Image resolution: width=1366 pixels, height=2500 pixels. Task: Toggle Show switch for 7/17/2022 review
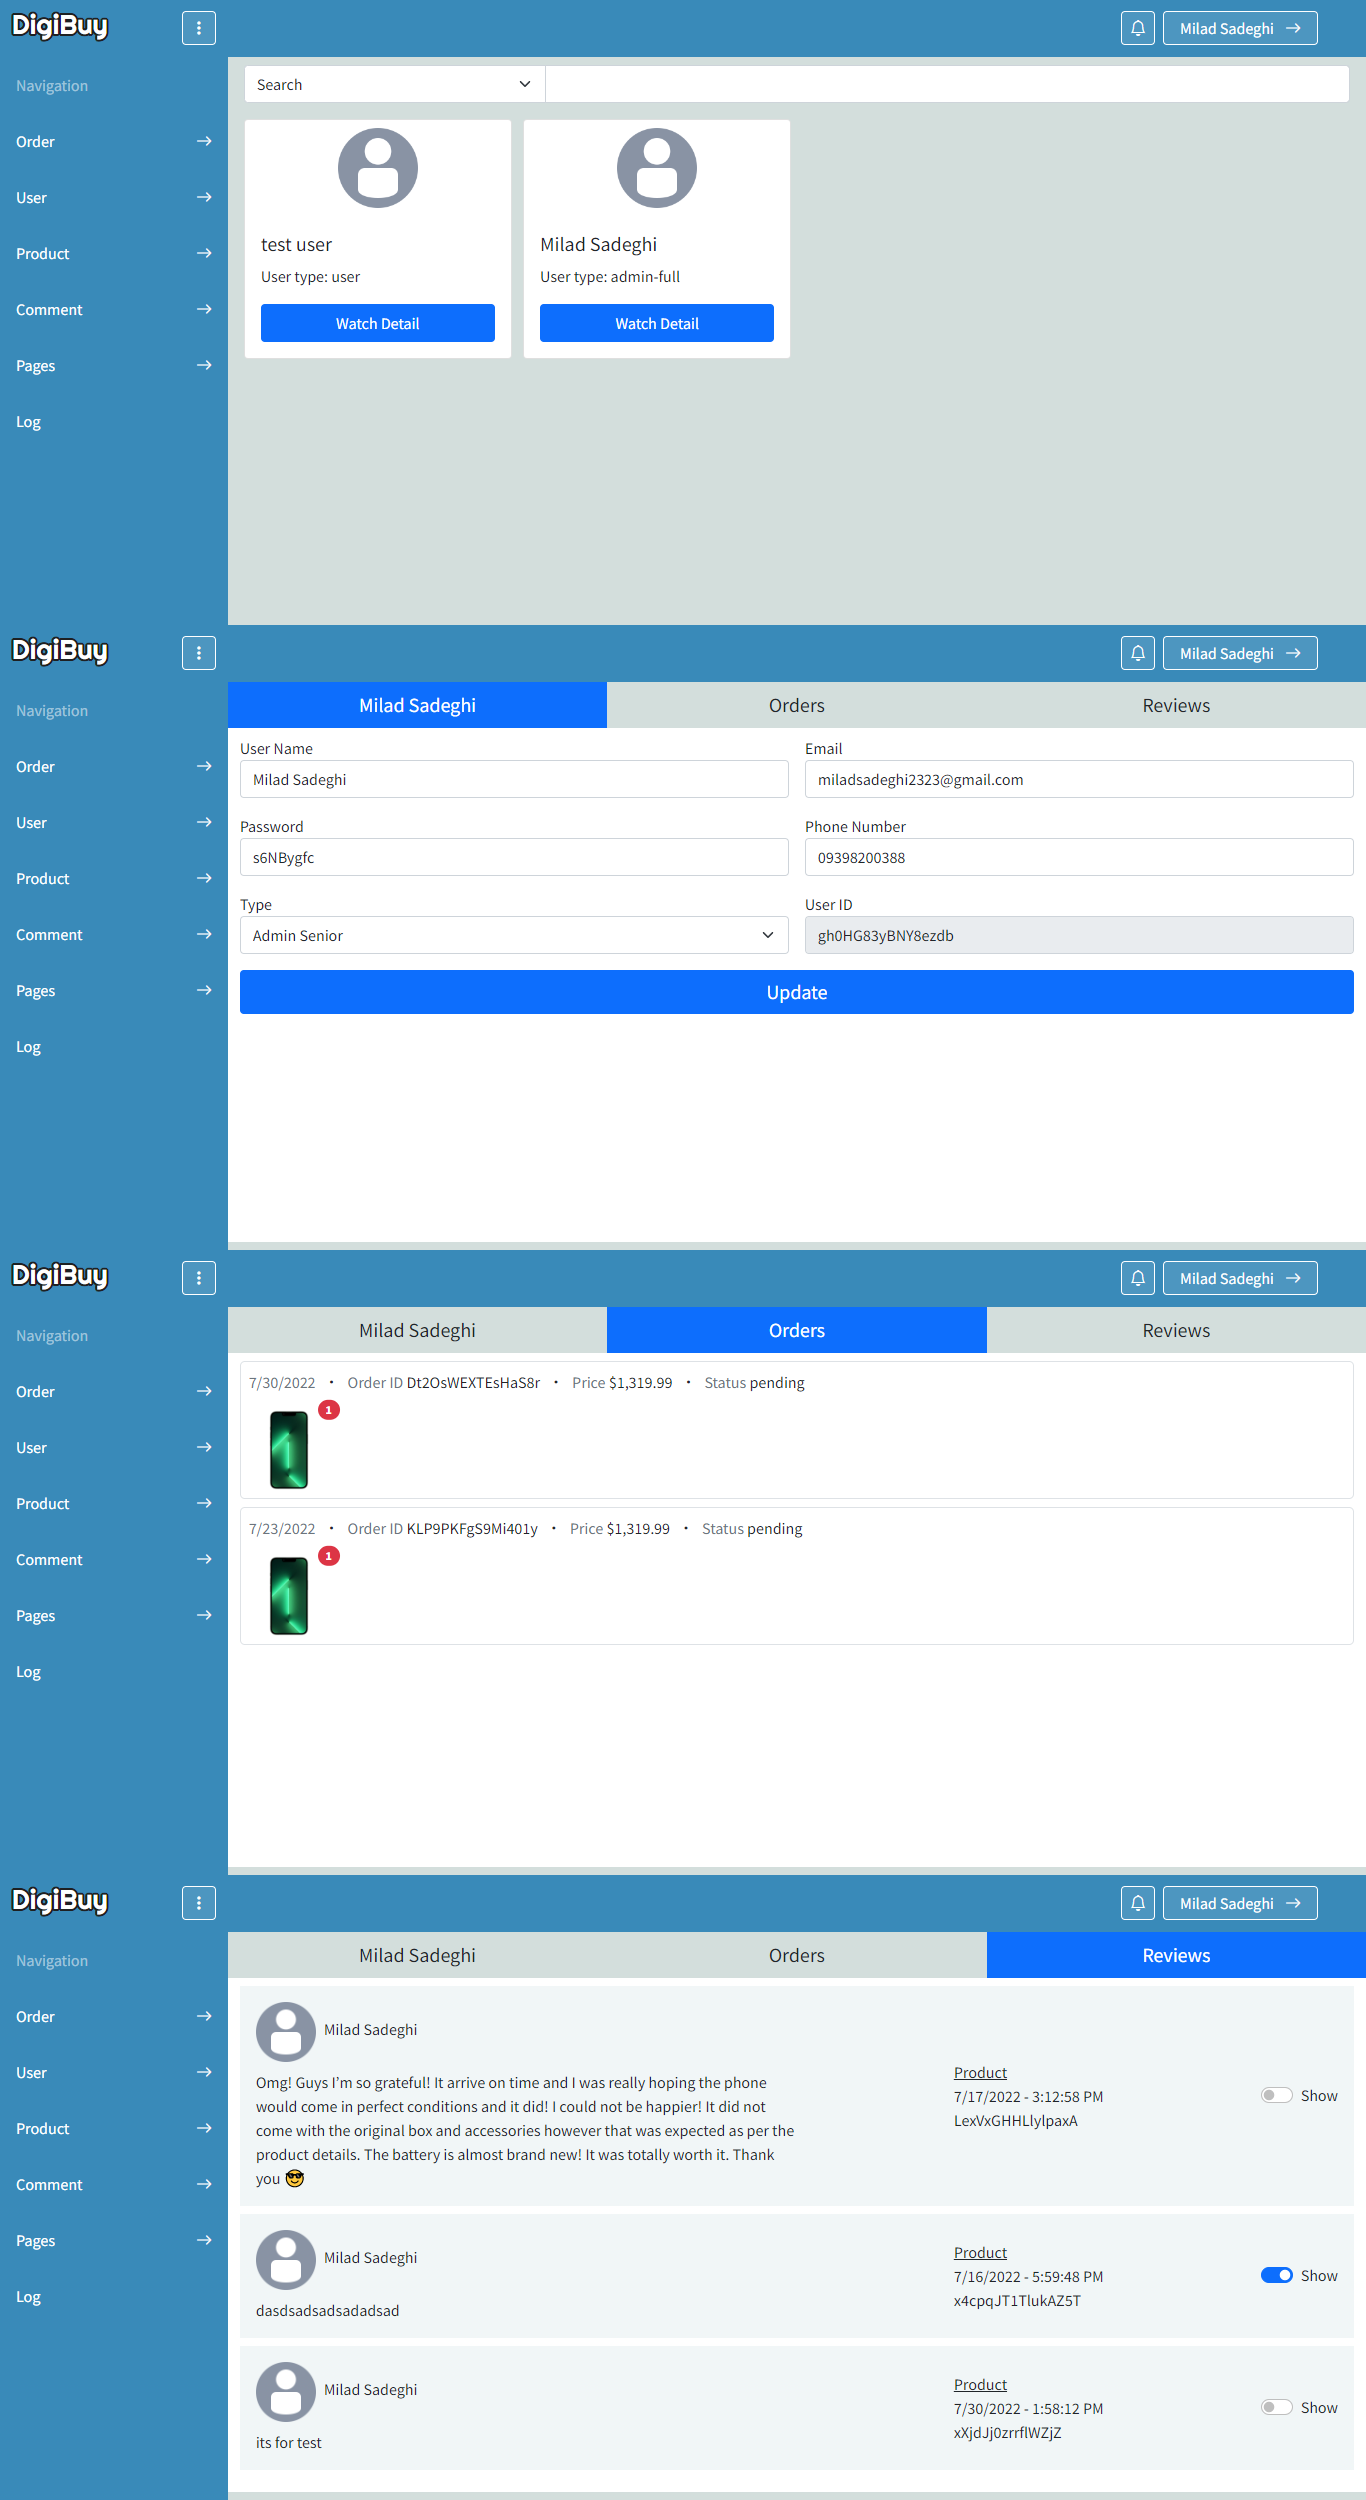tap(1277, 2095)
